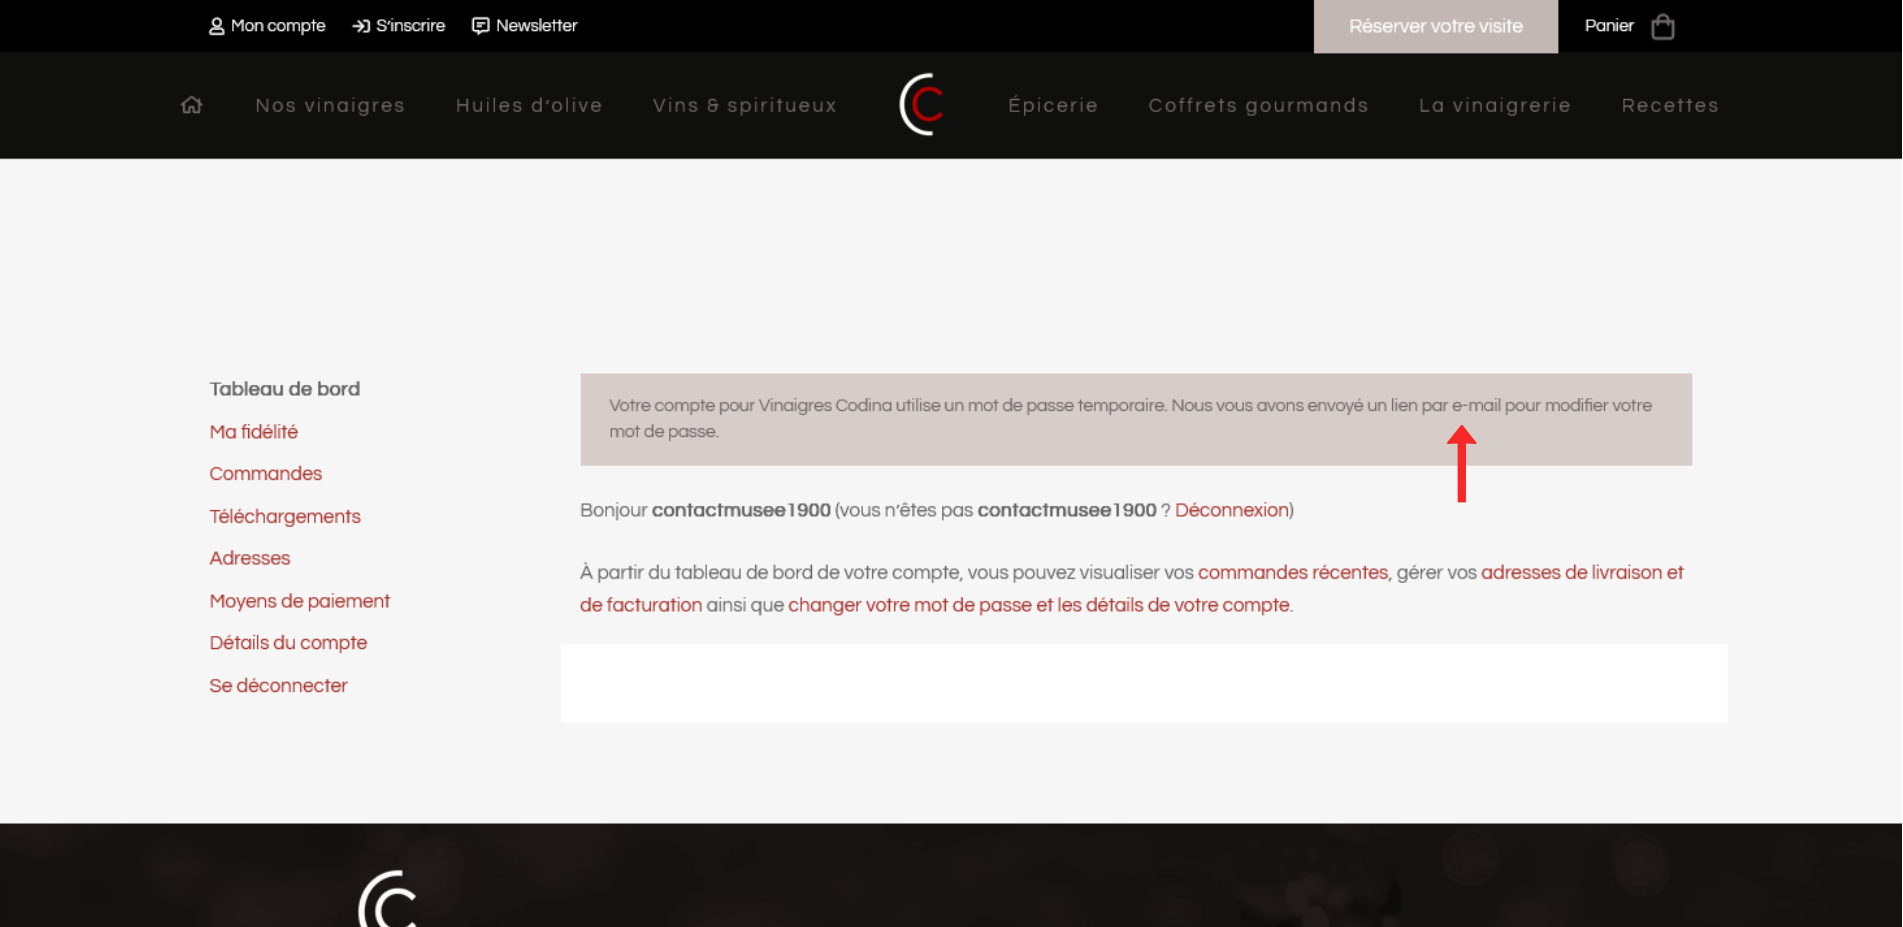1903x927 pixels.
Task: Click the home icon in navigation
Action: 192,105
